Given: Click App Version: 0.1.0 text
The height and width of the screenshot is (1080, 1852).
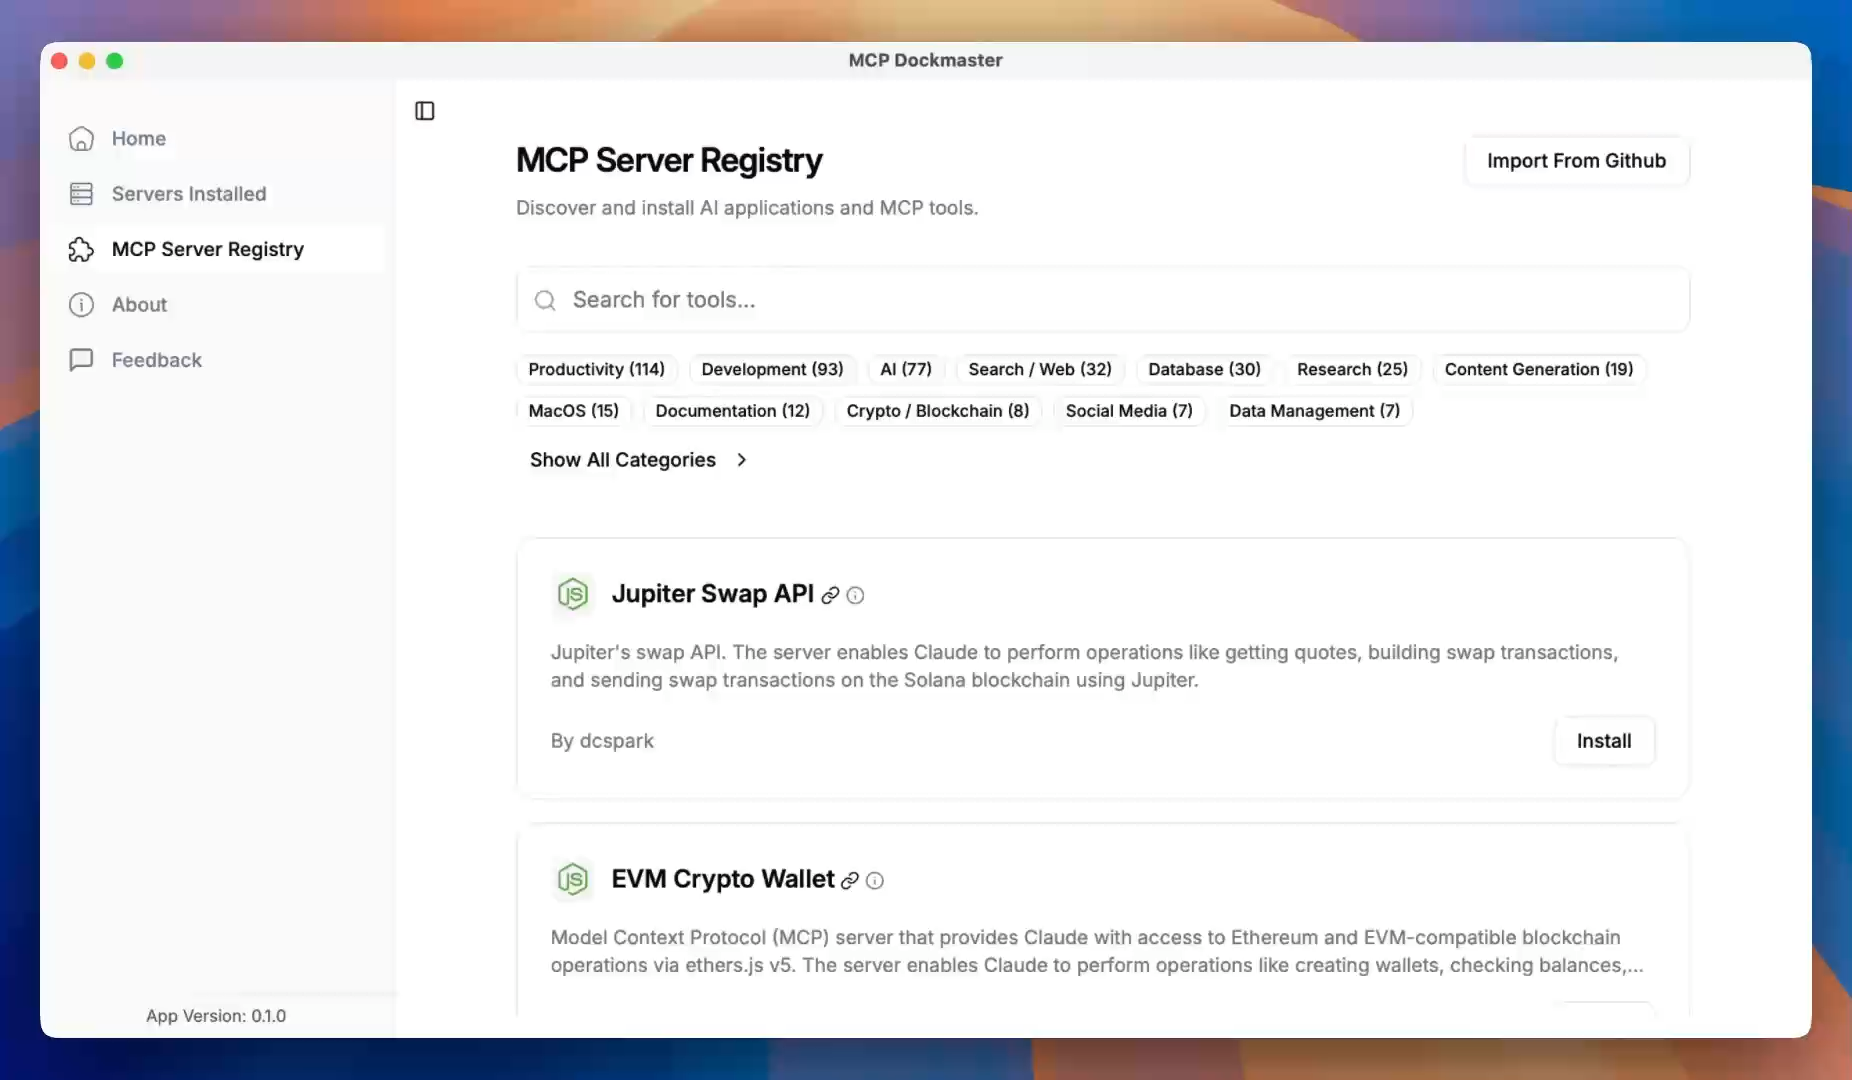Looking at the screenshot, I should point(216,1016).
